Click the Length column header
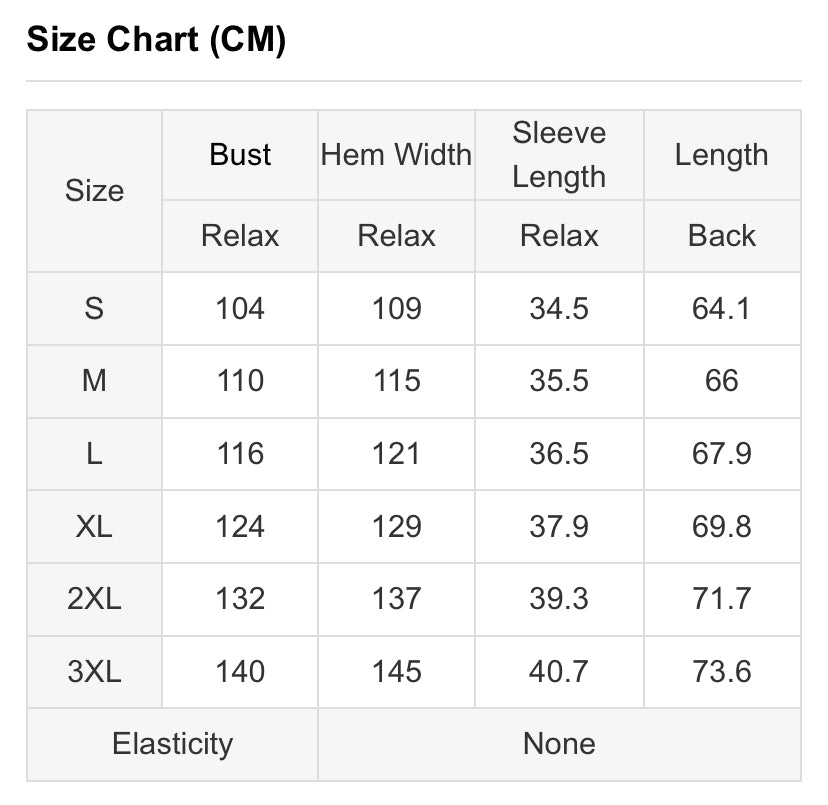Image resolution: width=828 pixels, height=805 pixels. click(722, 155)
